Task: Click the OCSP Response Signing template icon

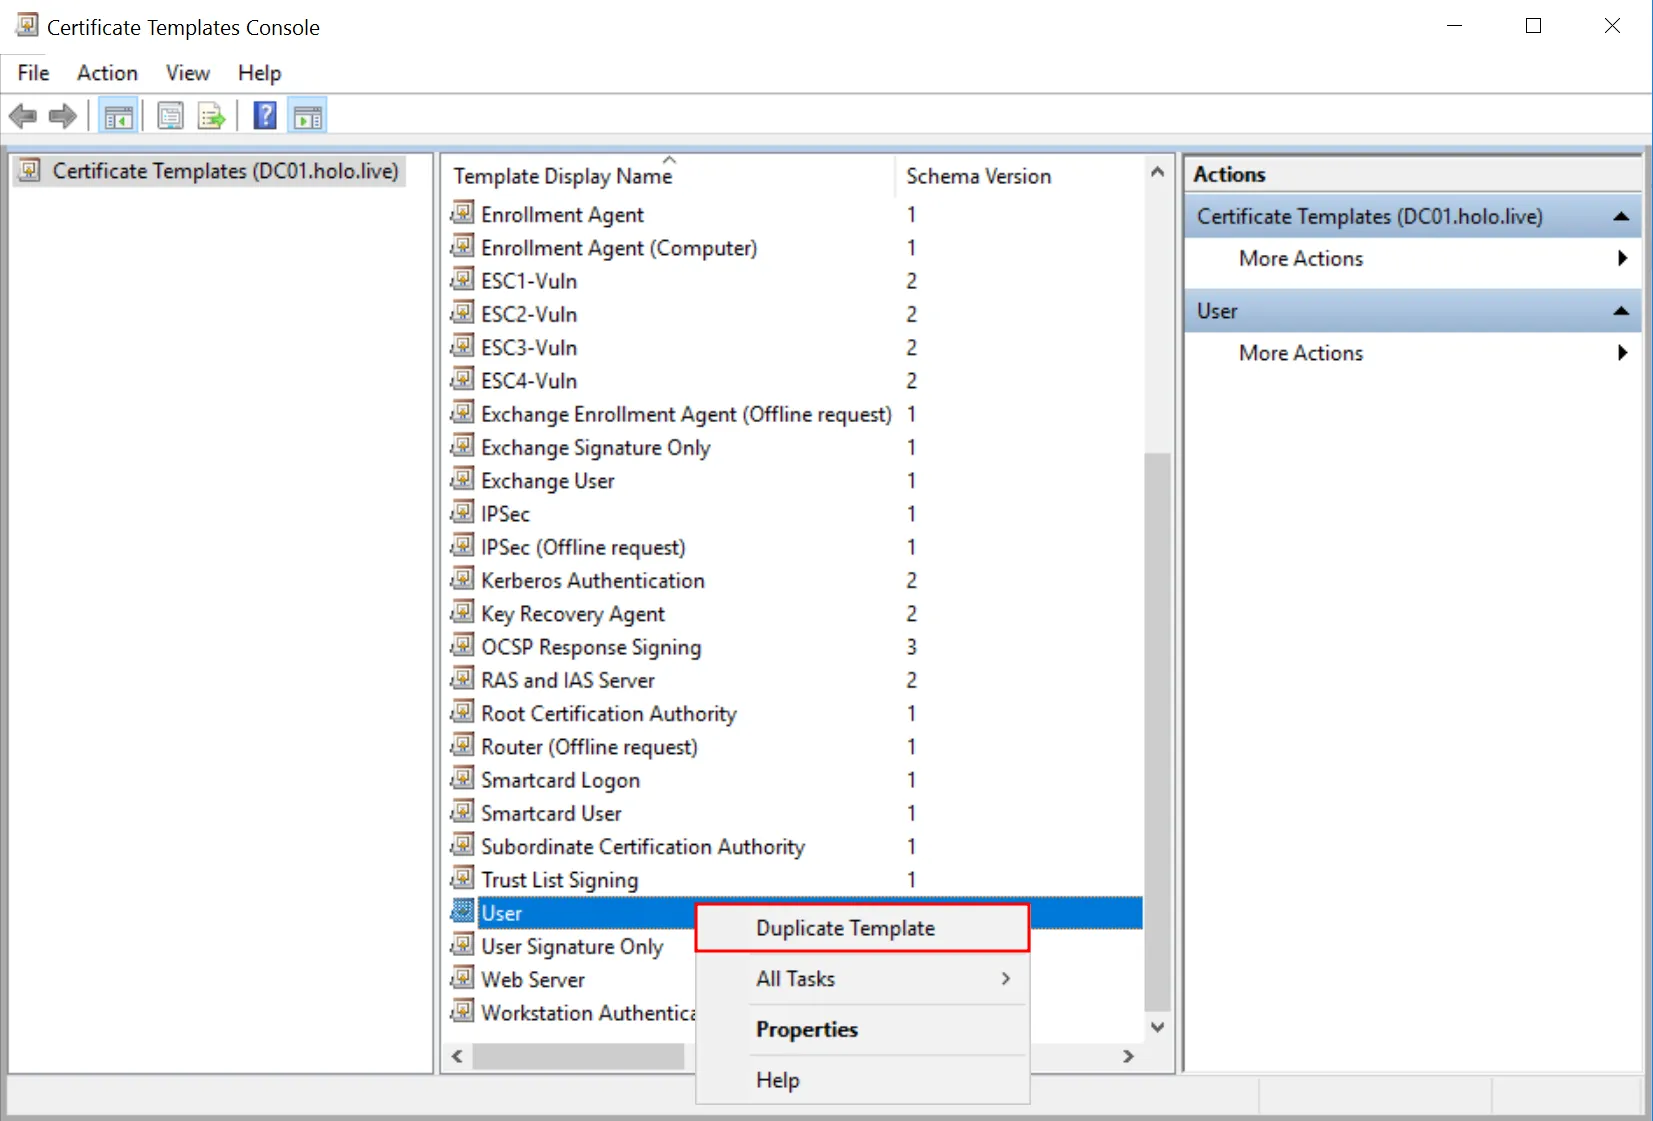Action: tap(462, 646)
